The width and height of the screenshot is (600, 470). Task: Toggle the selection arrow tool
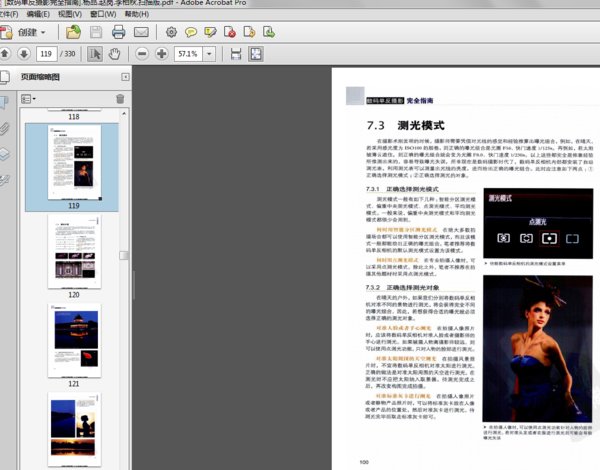pos(95,53)
